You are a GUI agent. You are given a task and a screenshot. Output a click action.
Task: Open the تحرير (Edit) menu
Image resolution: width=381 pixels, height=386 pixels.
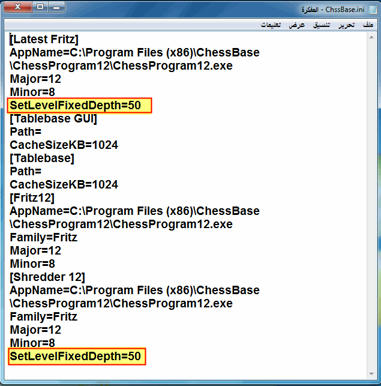click(x=347, y=25)
